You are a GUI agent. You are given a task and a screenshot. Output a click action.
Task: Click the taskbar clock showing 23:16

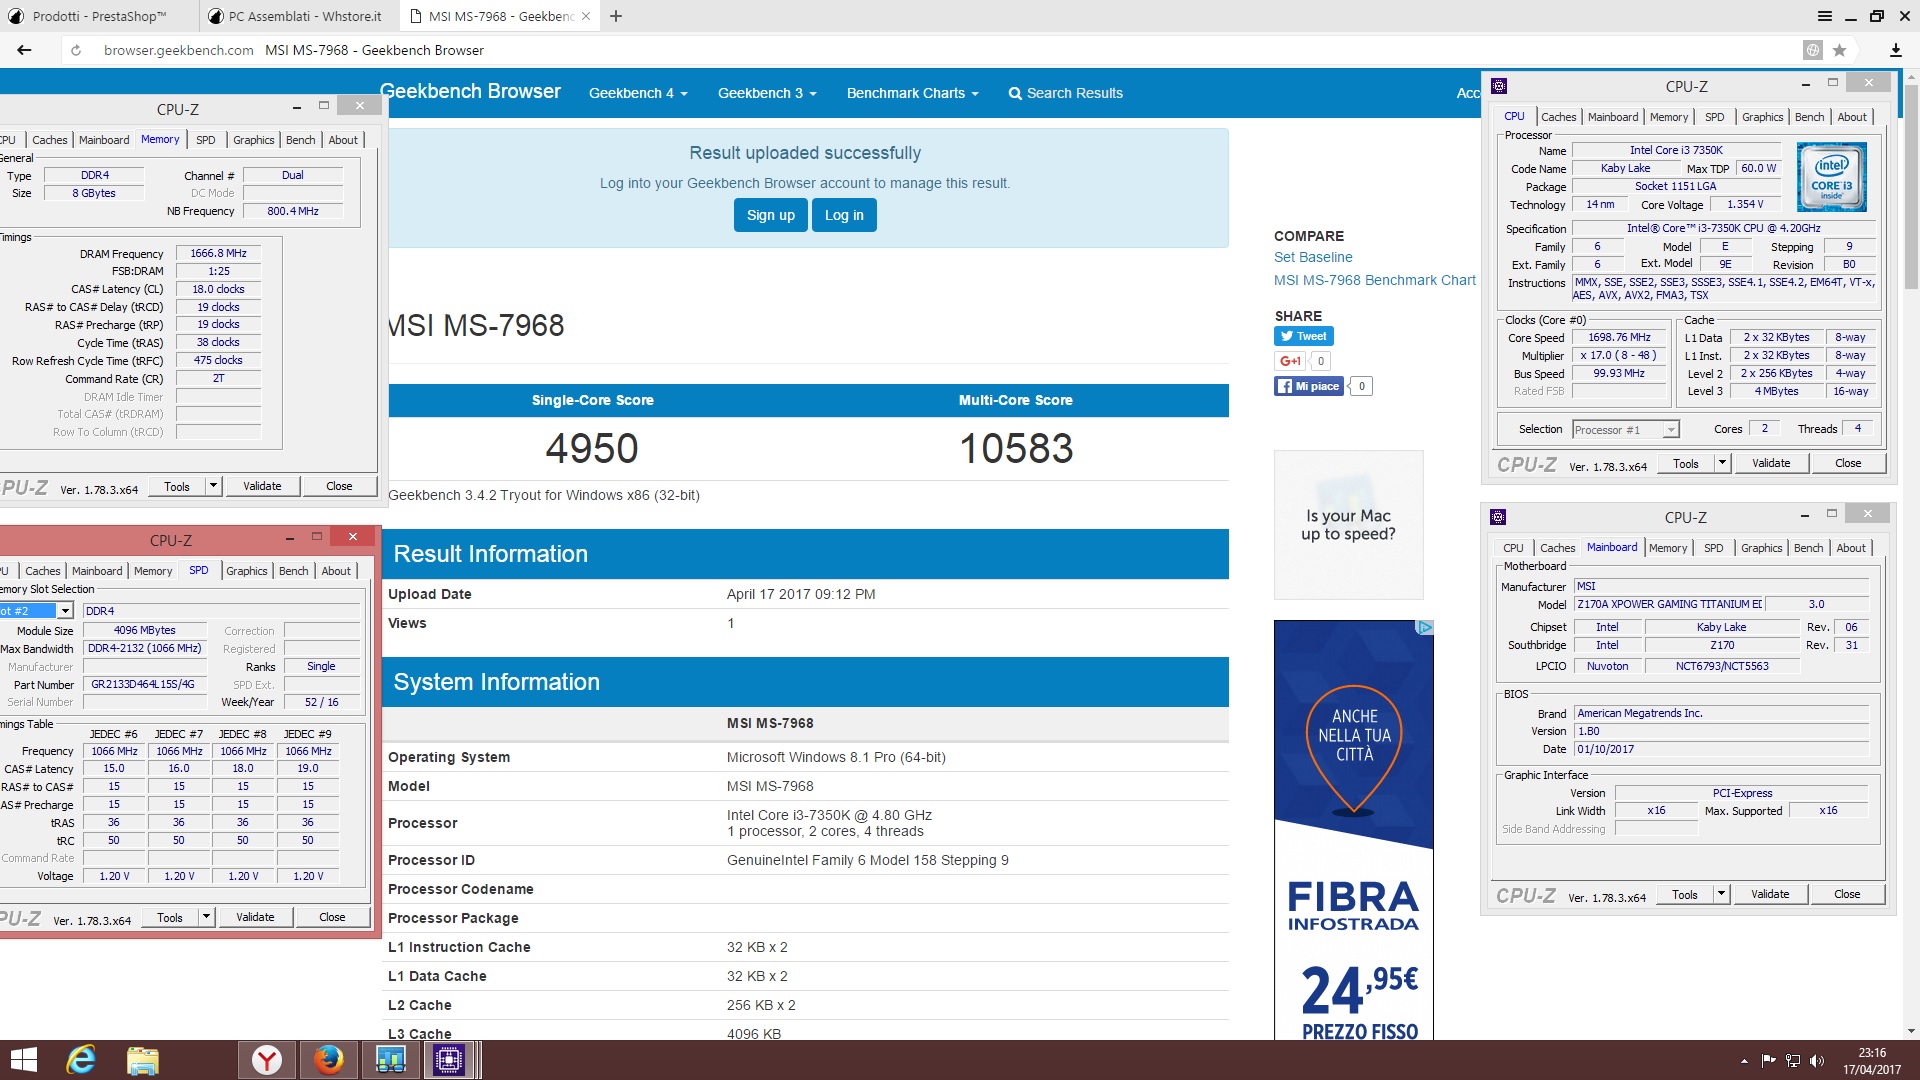(x=1872, y=1061)
